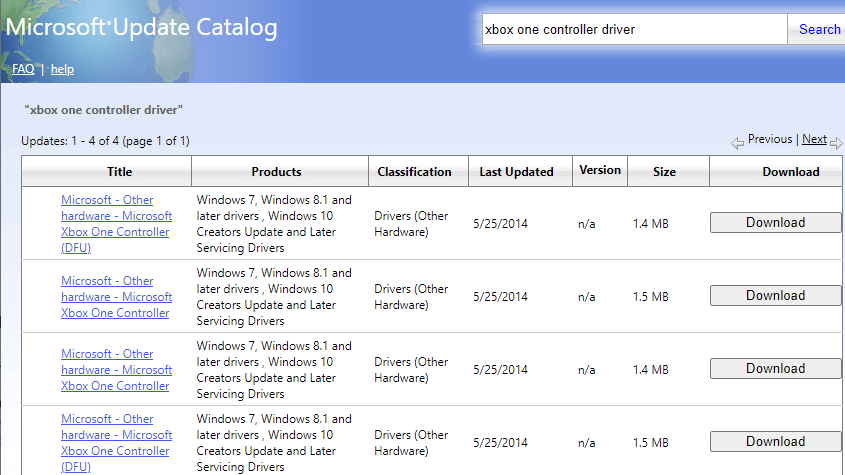Click the Search button

tap(819, 30)
